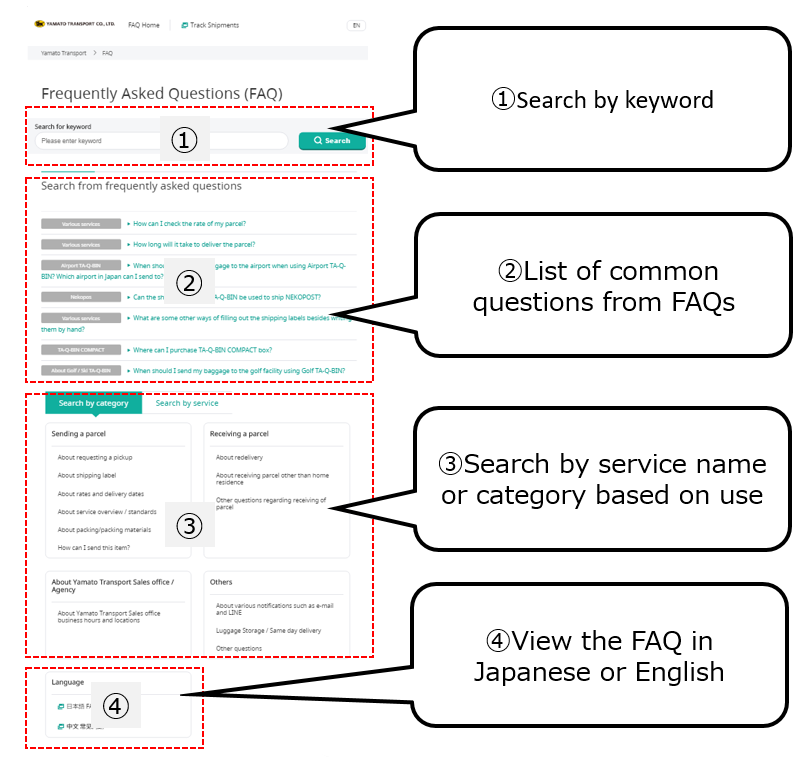Go to Yamato Transport breadcrumb link

tap(63, 51)
